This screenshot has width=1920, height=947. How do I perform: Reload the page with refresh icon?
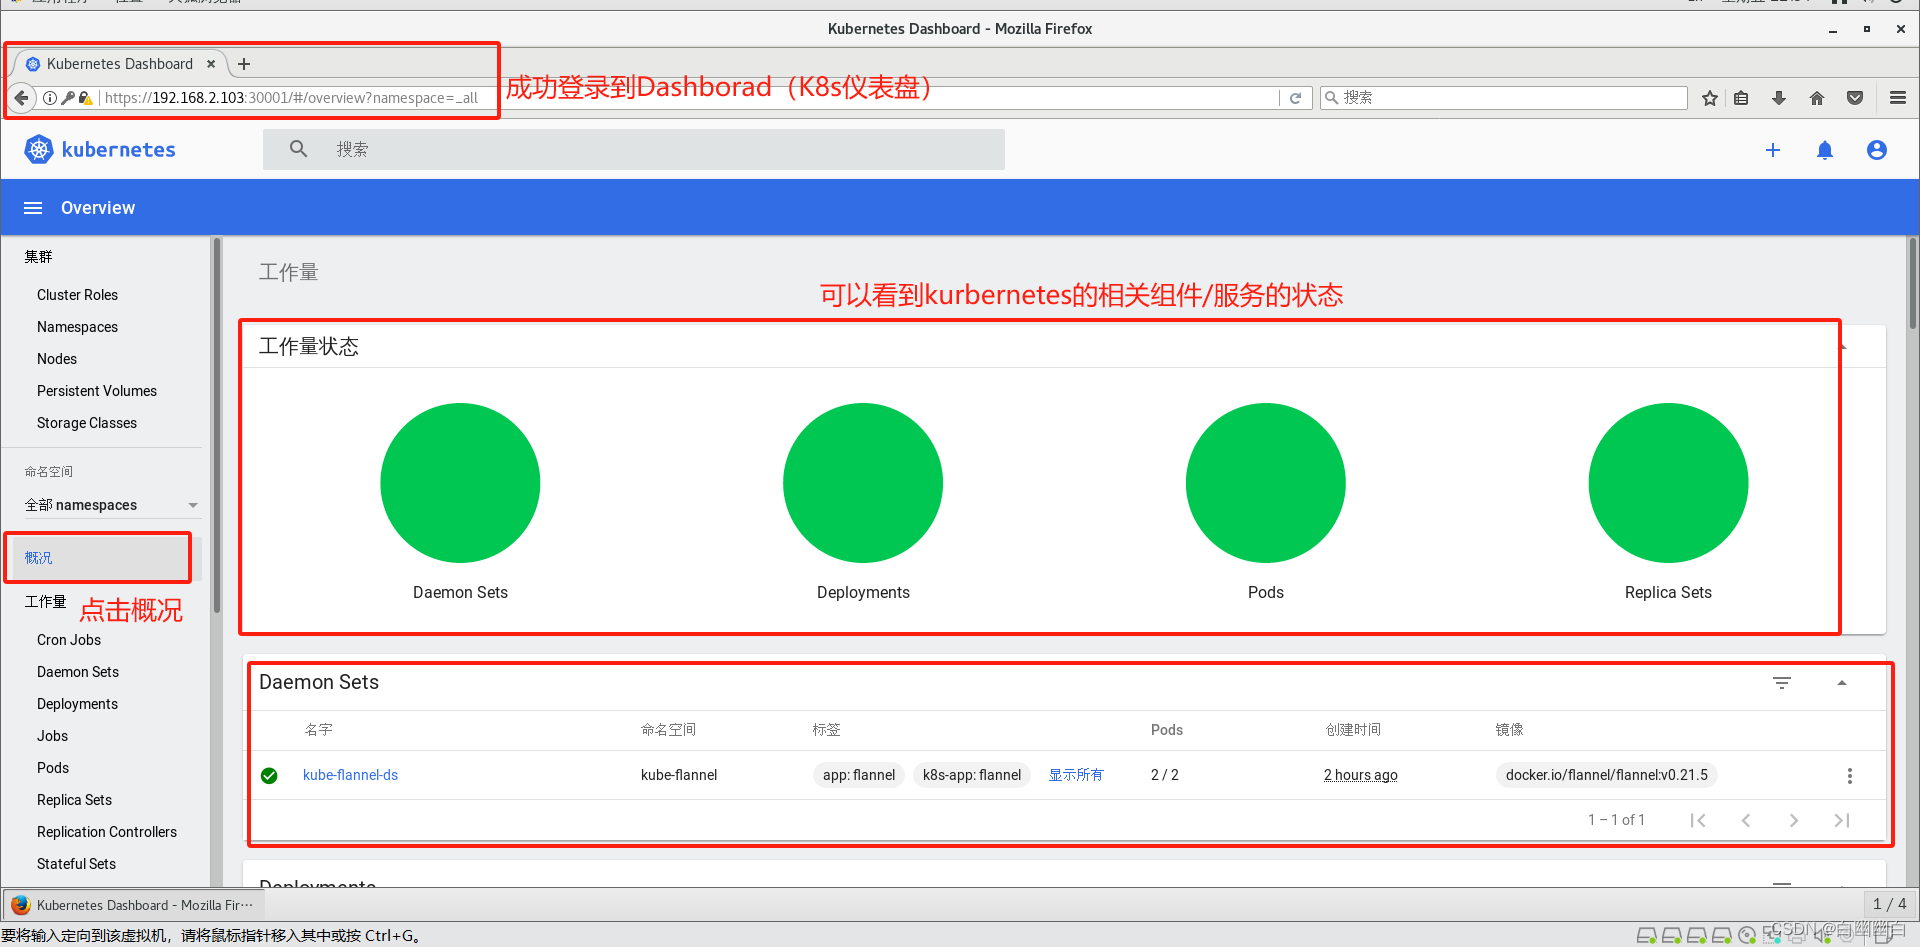[1295, 98]
